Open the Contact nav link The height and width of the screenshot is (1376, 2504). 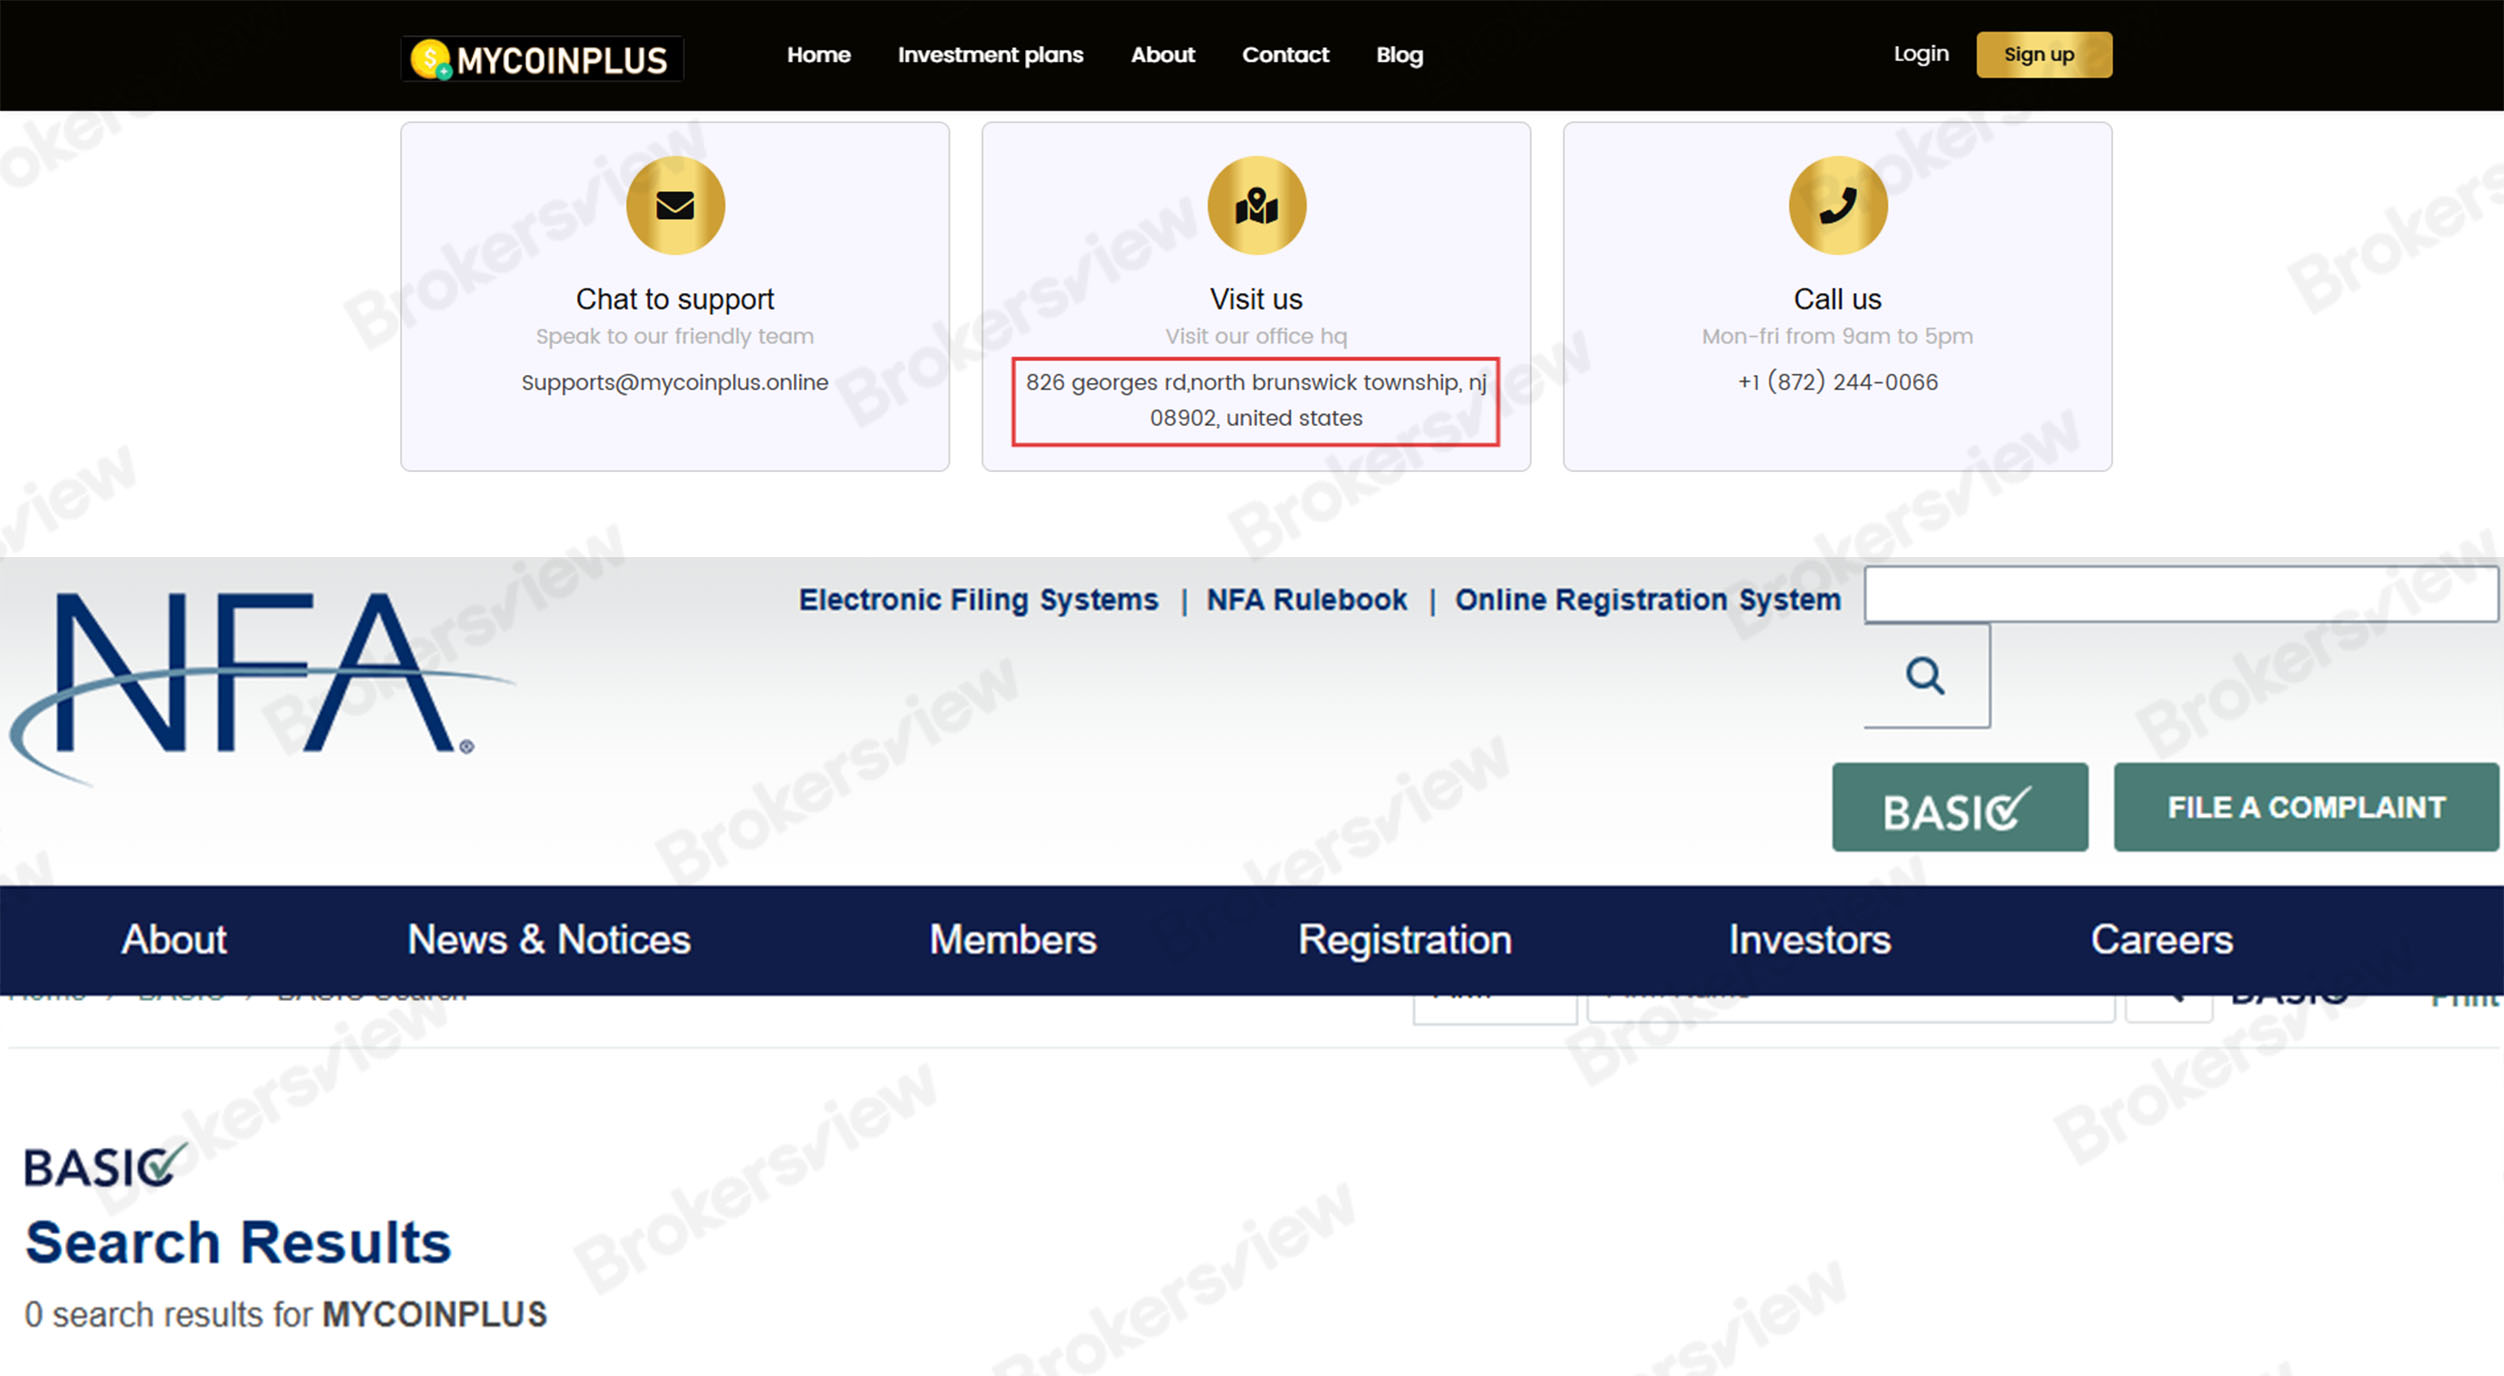pyautogui.click(x=1285, y=55)
